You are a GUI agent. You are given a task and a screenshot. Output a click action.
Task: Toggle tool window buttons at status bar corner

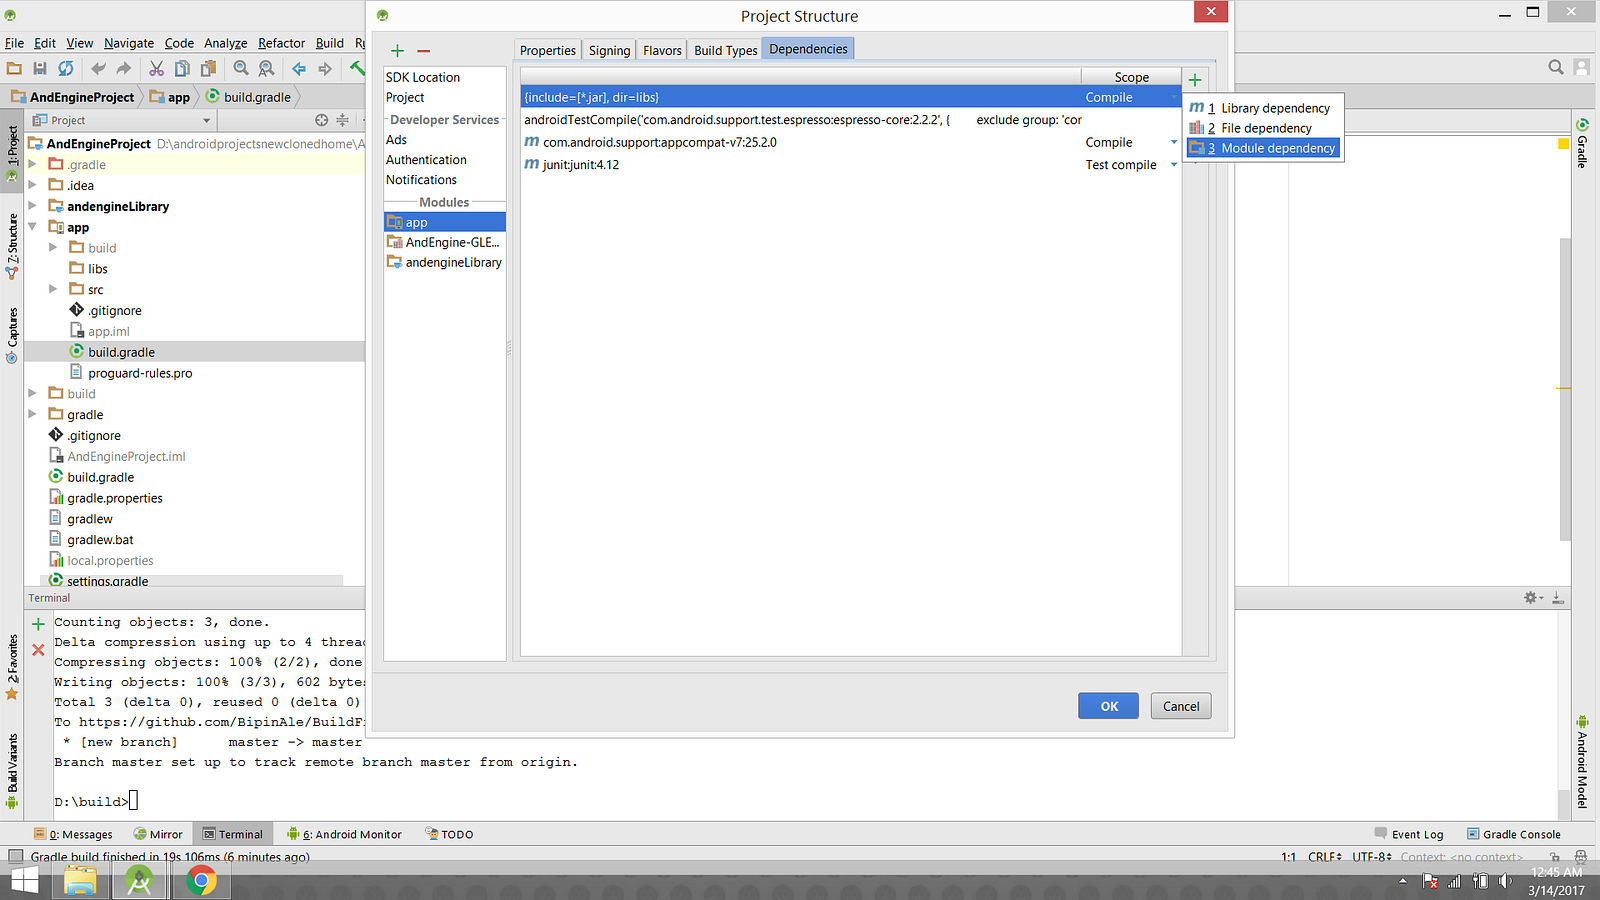(16, 857)
